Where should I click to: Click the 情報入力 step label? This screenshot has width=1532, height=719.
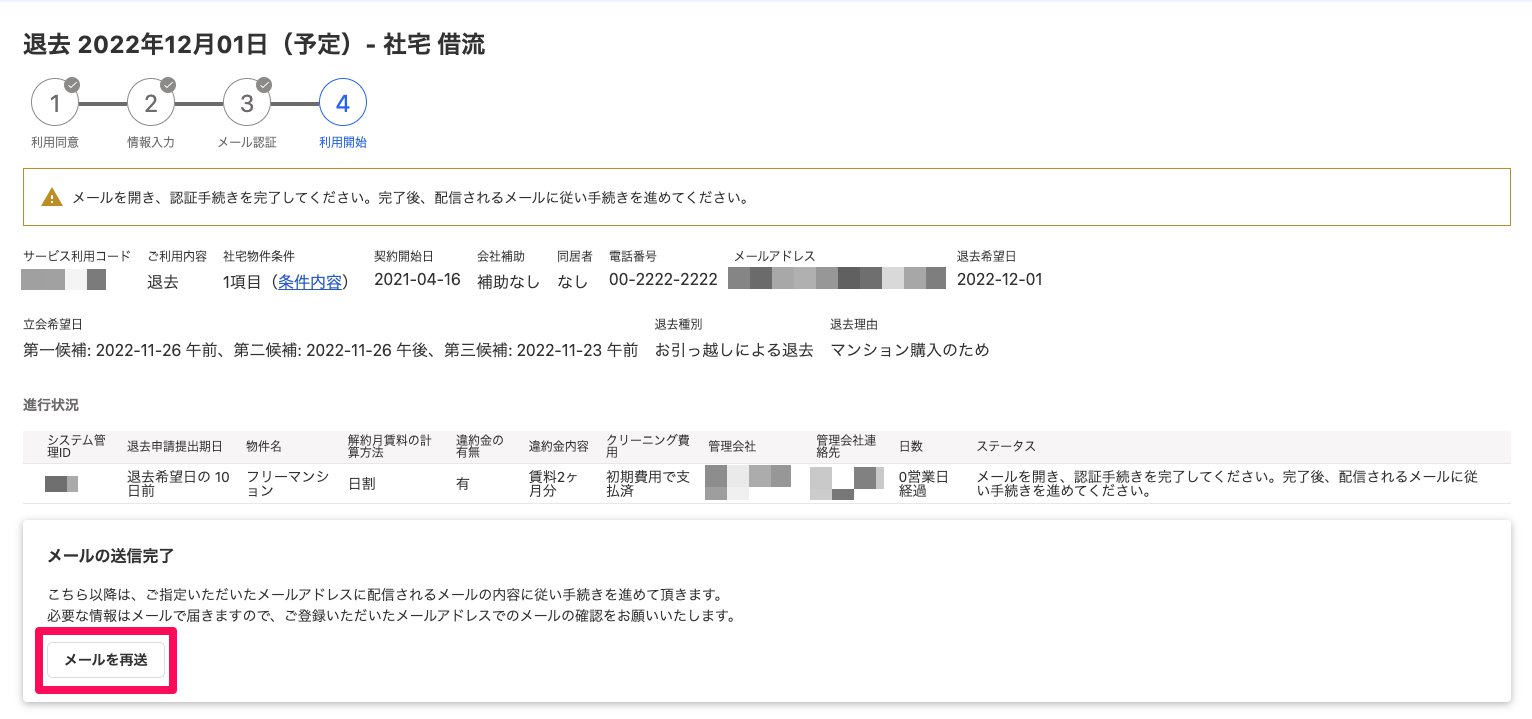[x=151, y=142]
